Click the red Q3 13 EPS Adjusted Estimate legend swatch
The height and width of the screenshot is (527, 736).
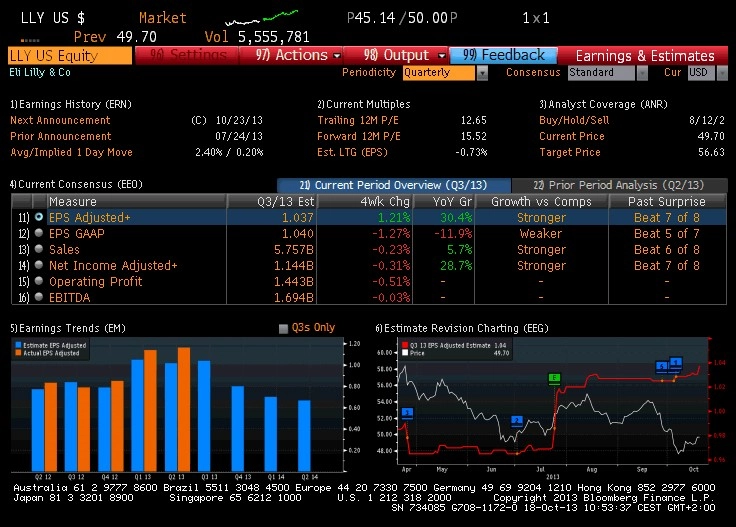point(405,345)
